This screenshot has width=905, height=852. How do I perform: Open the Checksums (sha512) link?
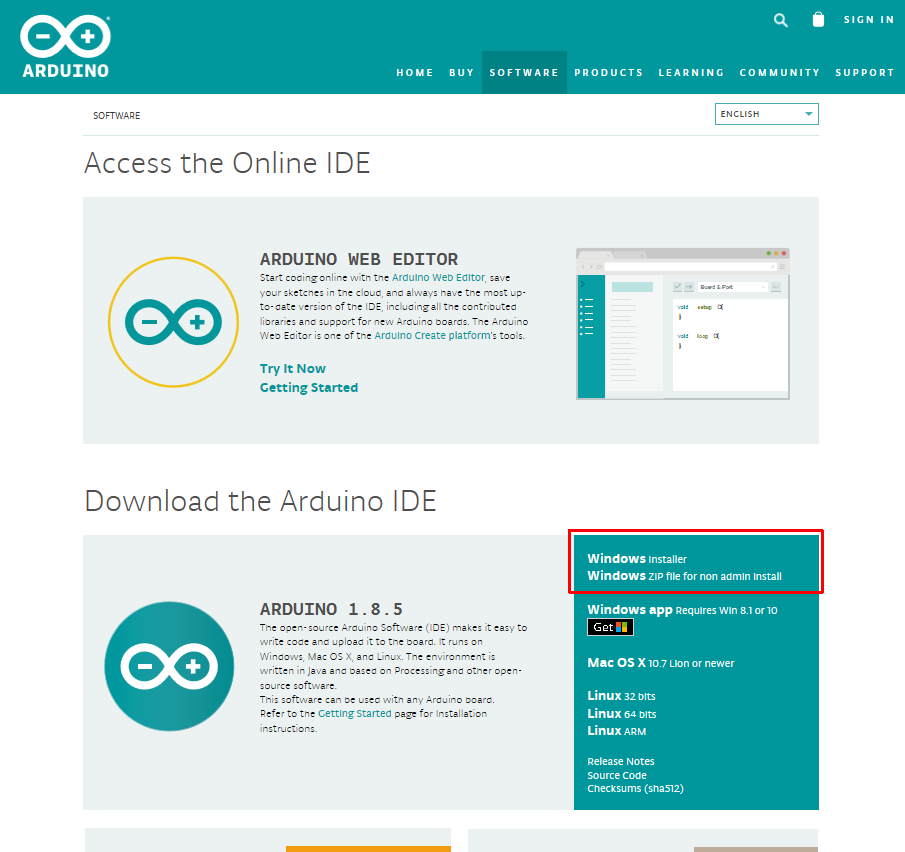(x=635, y=789)
